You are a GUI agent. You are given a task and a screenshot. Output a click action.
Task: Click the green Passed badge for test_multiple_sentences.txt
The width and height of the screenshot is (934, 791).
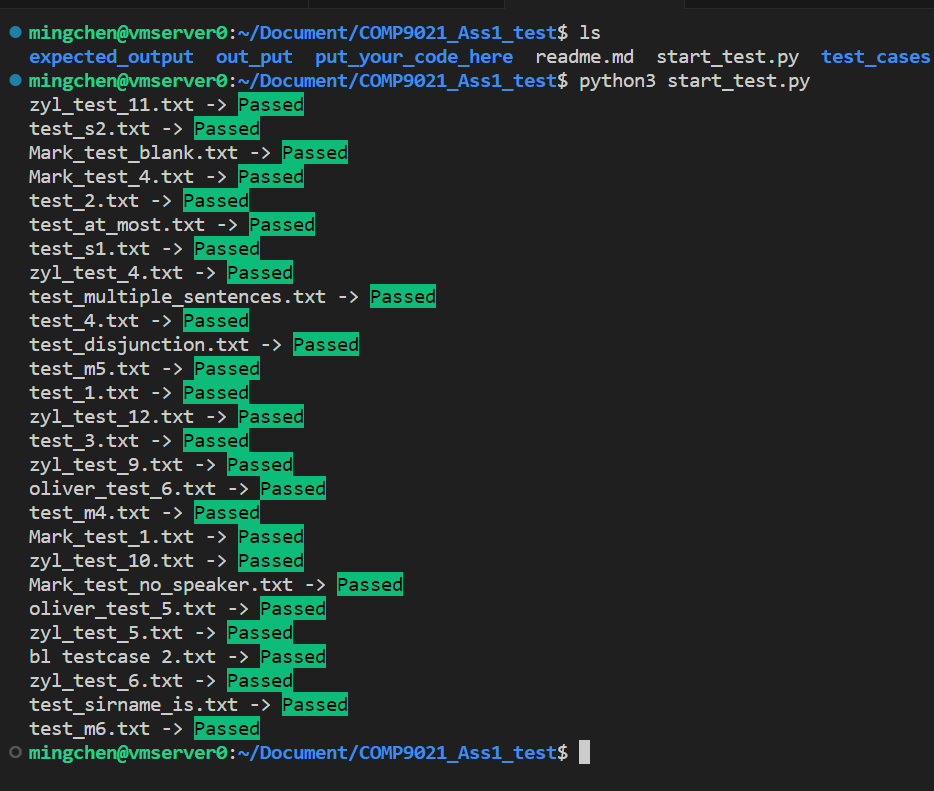[x=402, y=296]
